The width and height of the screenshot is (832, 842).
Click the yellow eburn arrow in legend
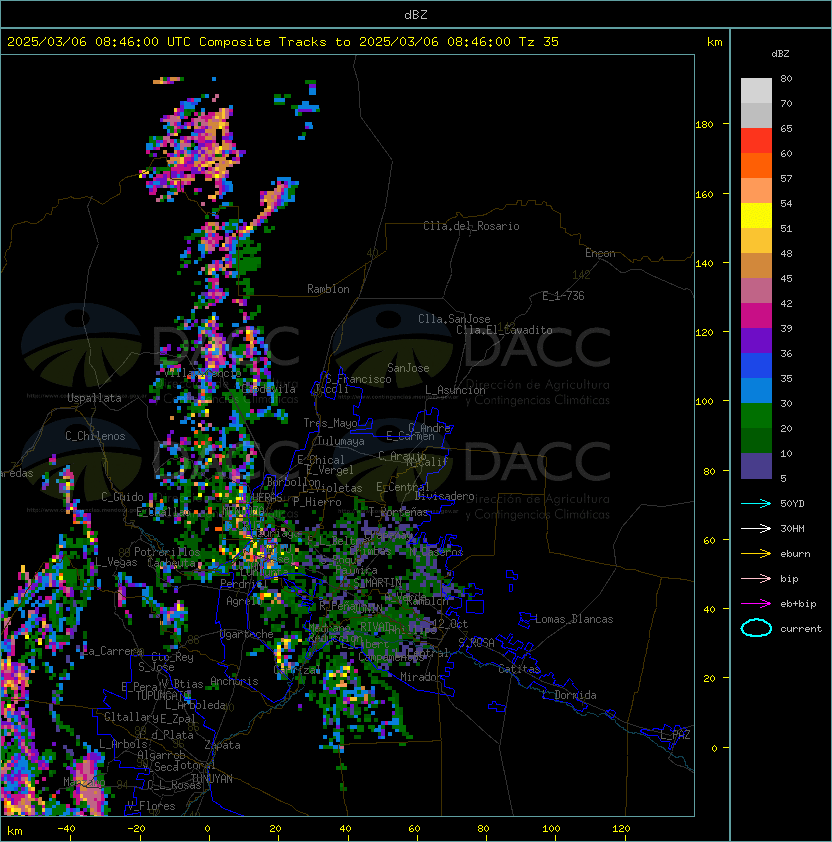tap(756, 554)
